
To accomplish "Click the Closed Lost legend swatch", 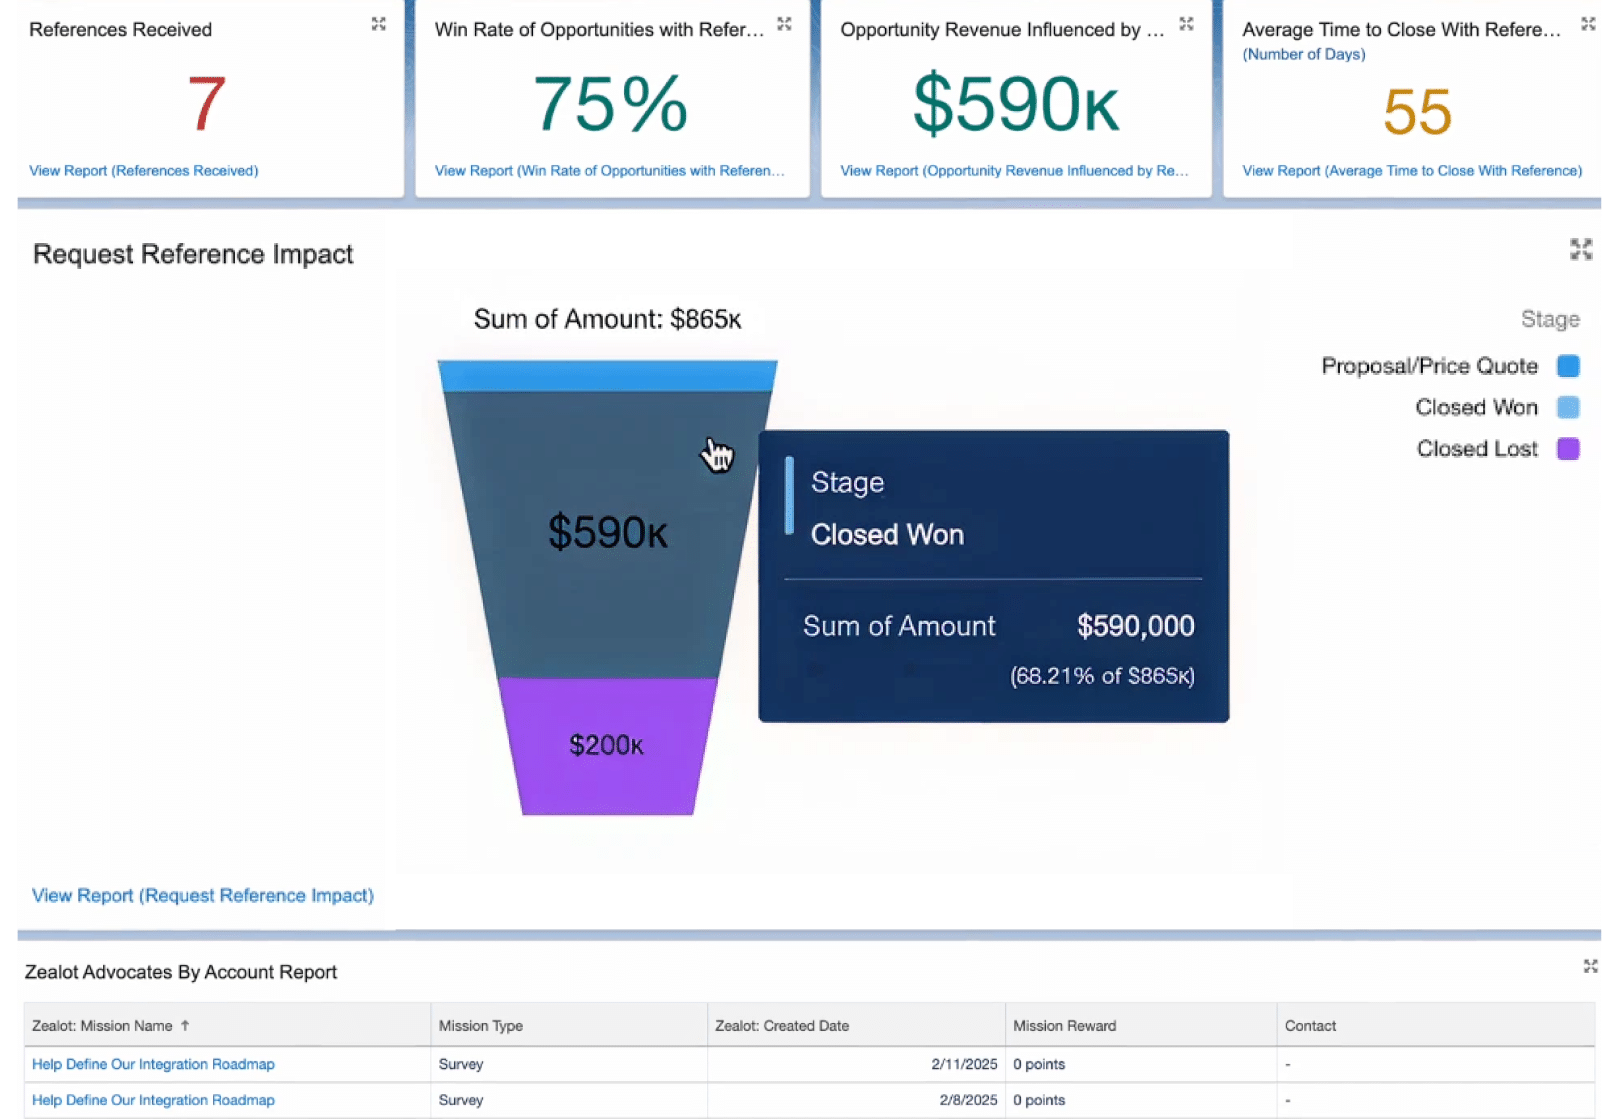I will (1568, 449).
